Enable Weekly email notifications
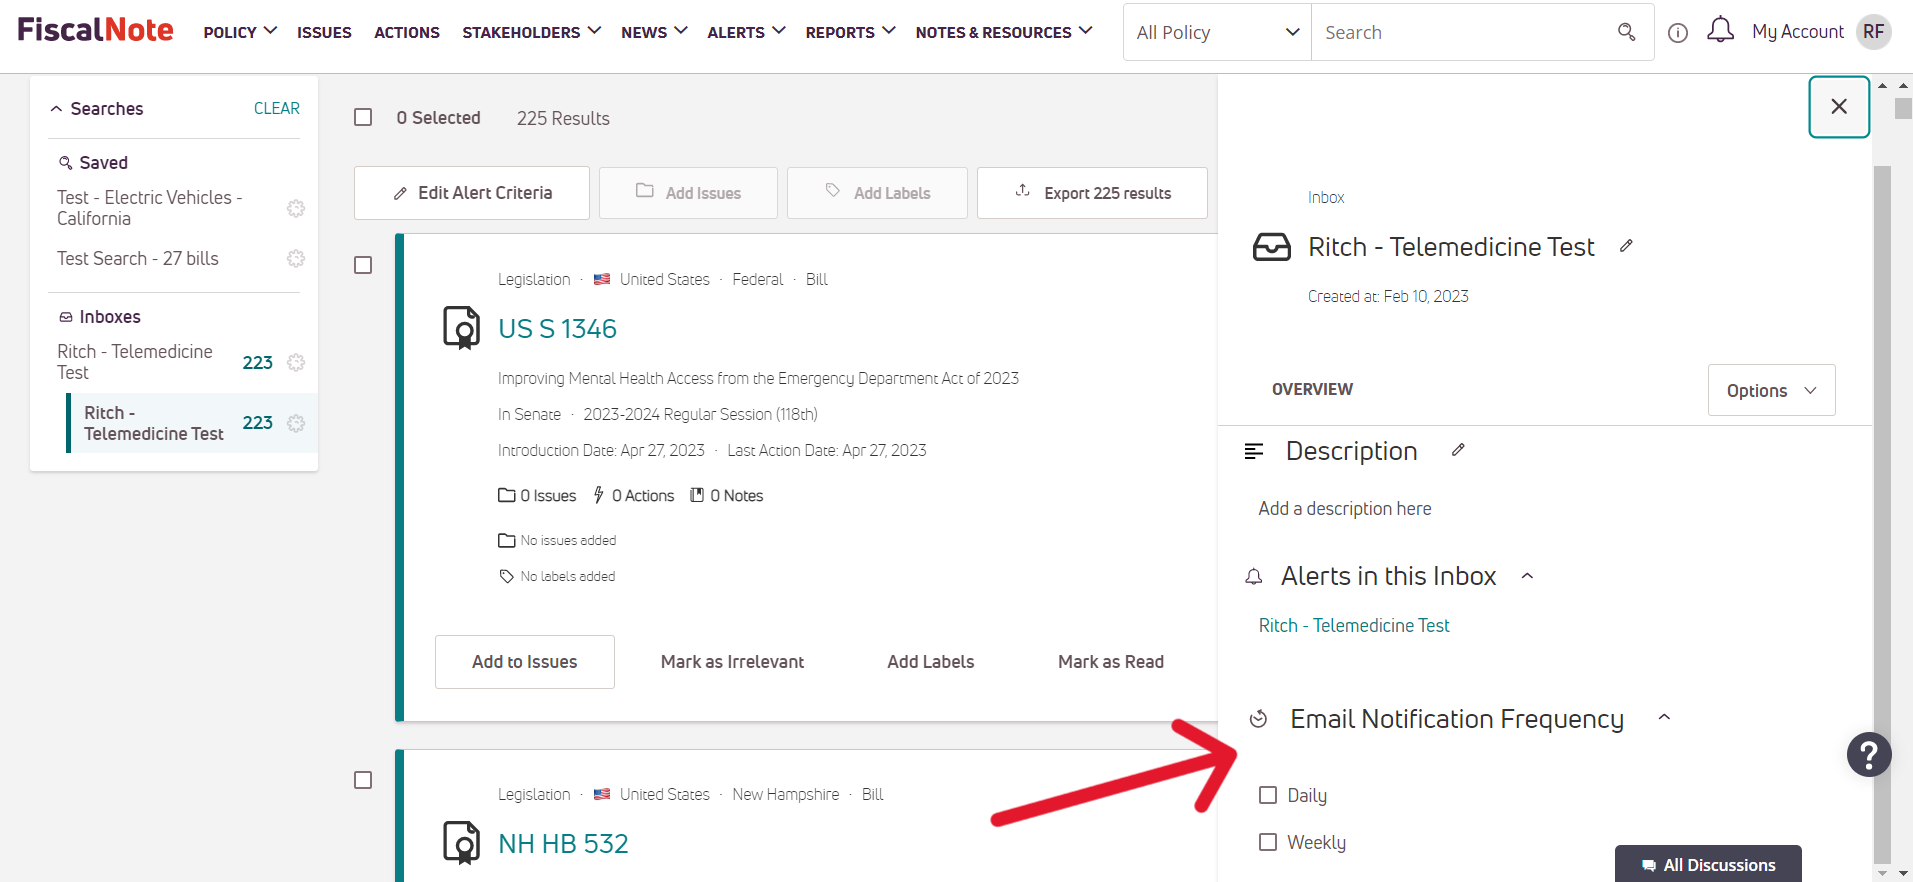This screenshot has height=882, width=1913. tap(1268, 842)
